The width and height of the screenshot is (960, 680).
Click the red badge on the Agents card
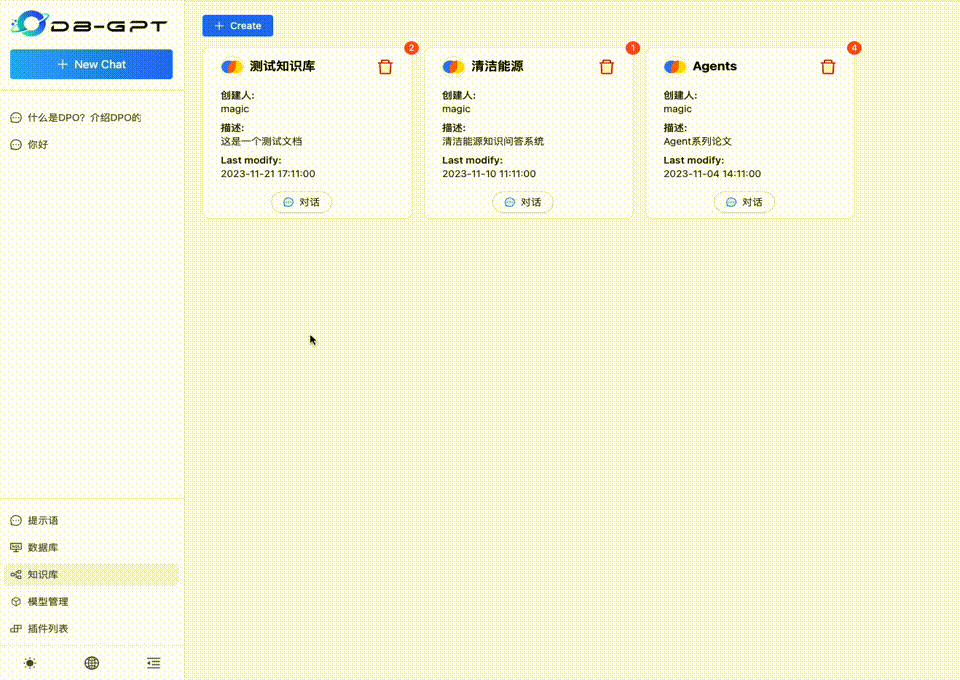click(854, 47)
